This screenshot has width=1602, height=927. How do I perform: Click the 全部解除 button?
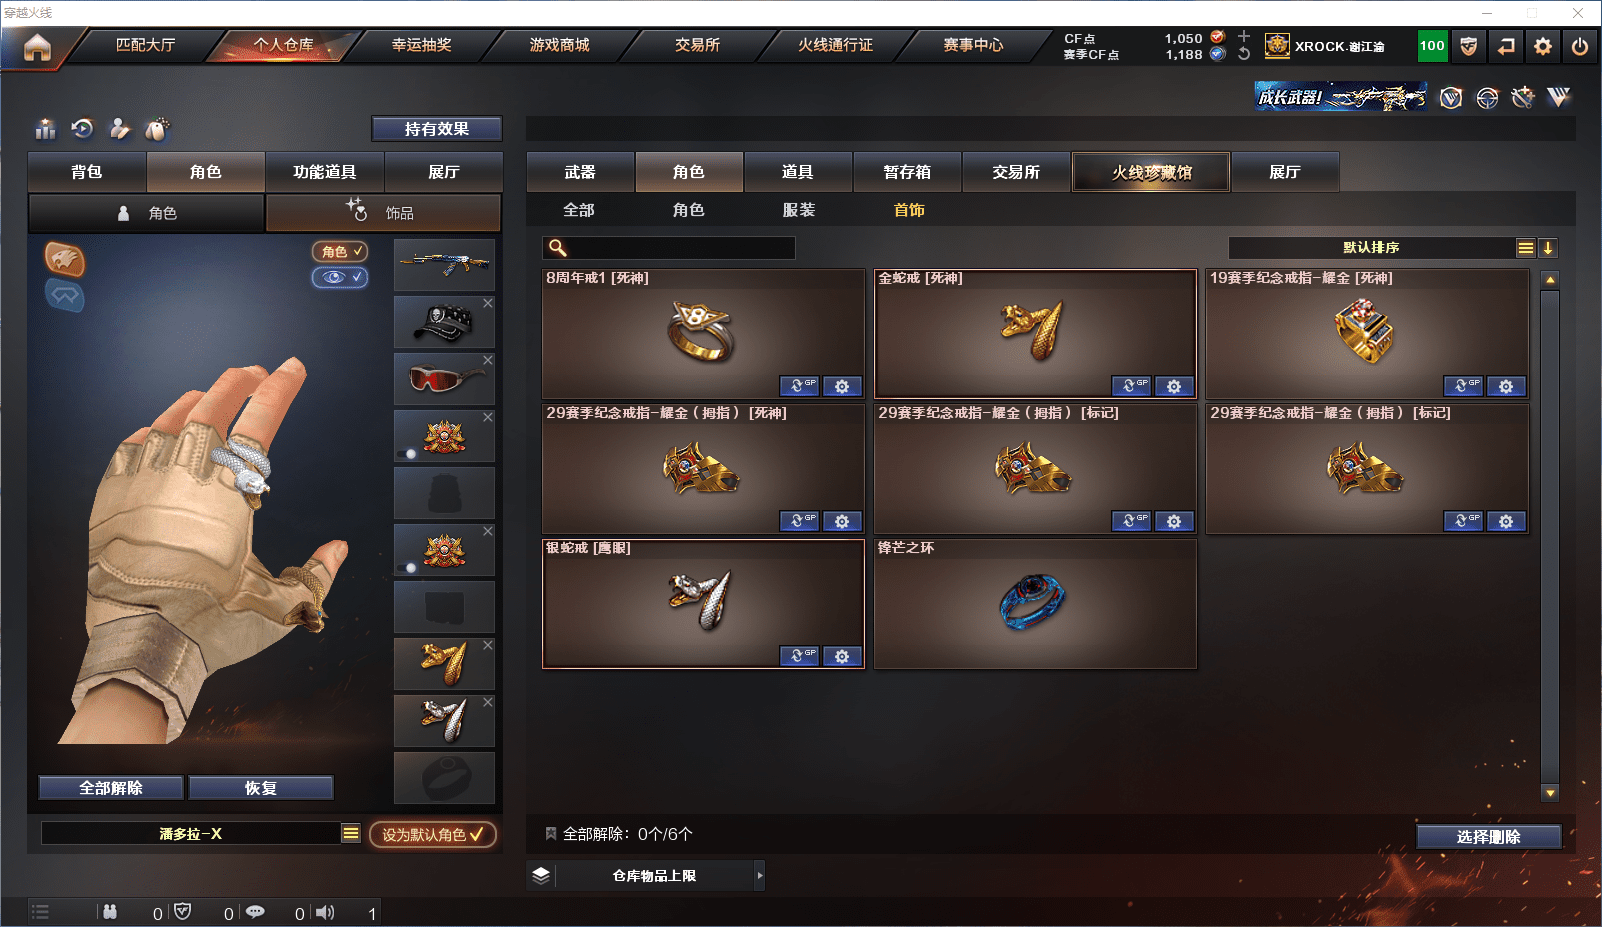pos(111,788)
